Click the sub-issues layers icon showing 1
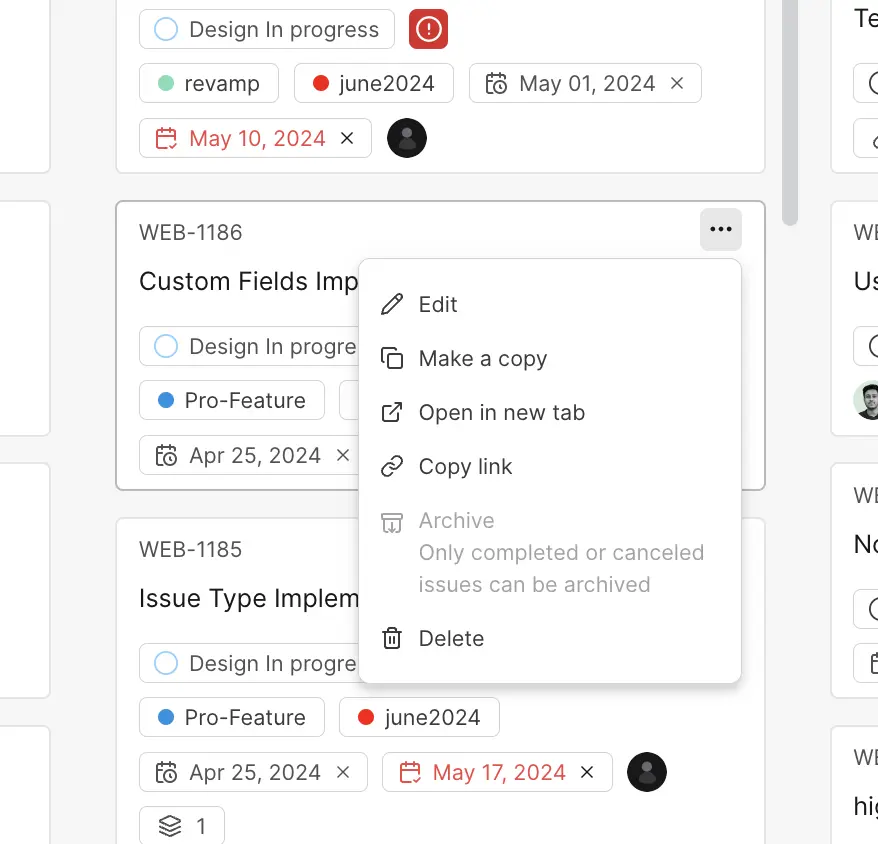Viewport: 878px width, 844px height. (x=171, y=826)
